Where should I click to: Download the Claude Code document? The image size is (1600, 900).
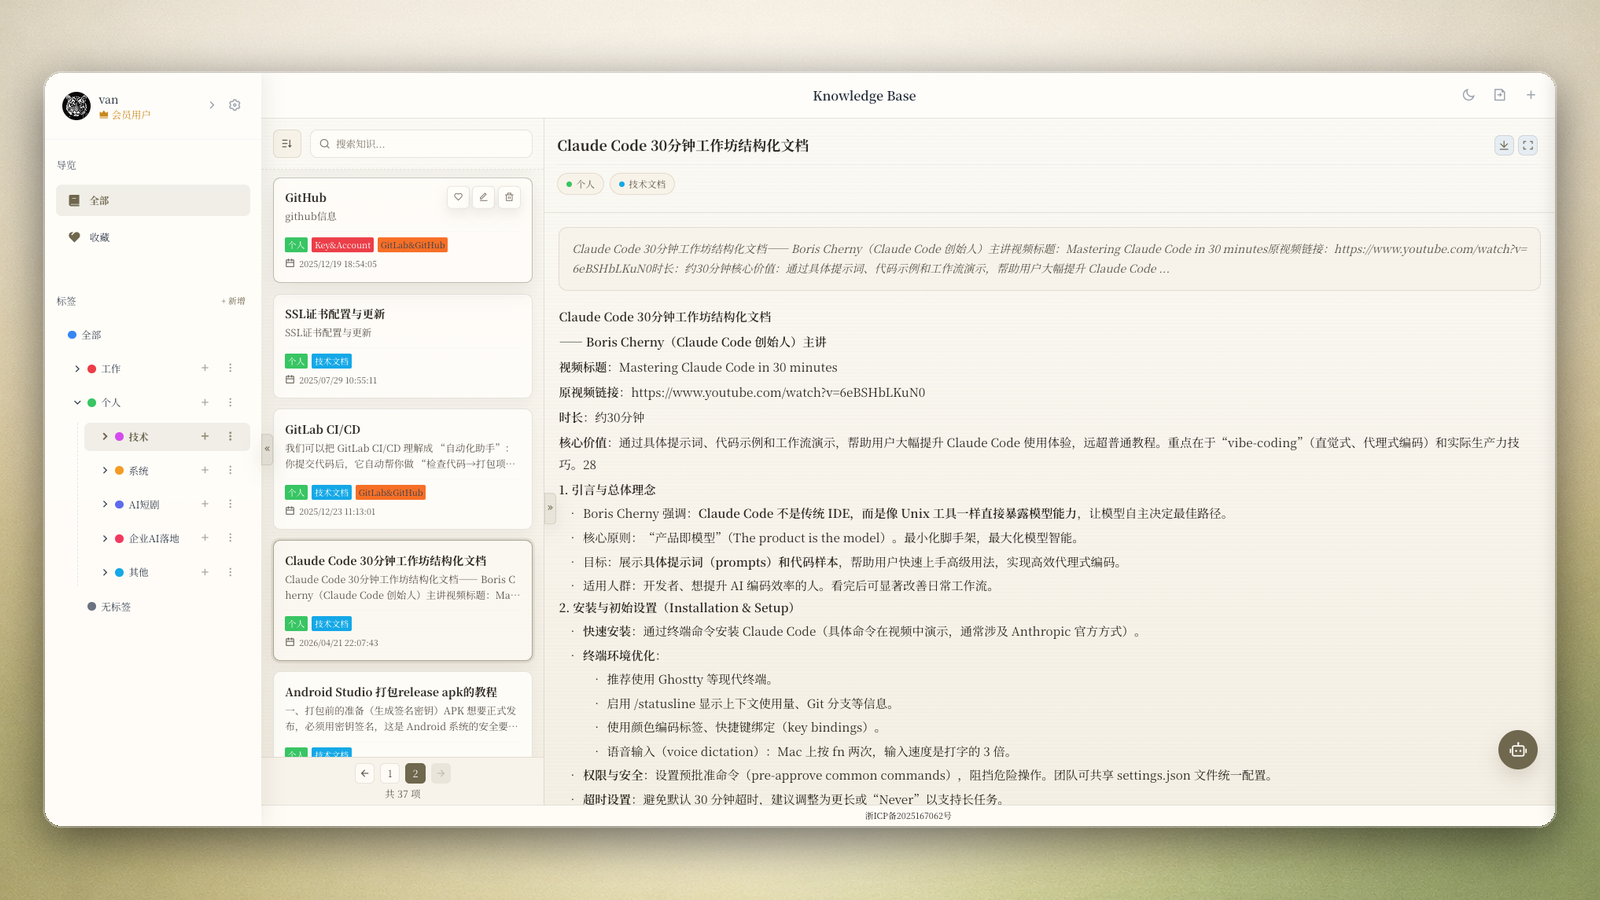point(1504,145)
